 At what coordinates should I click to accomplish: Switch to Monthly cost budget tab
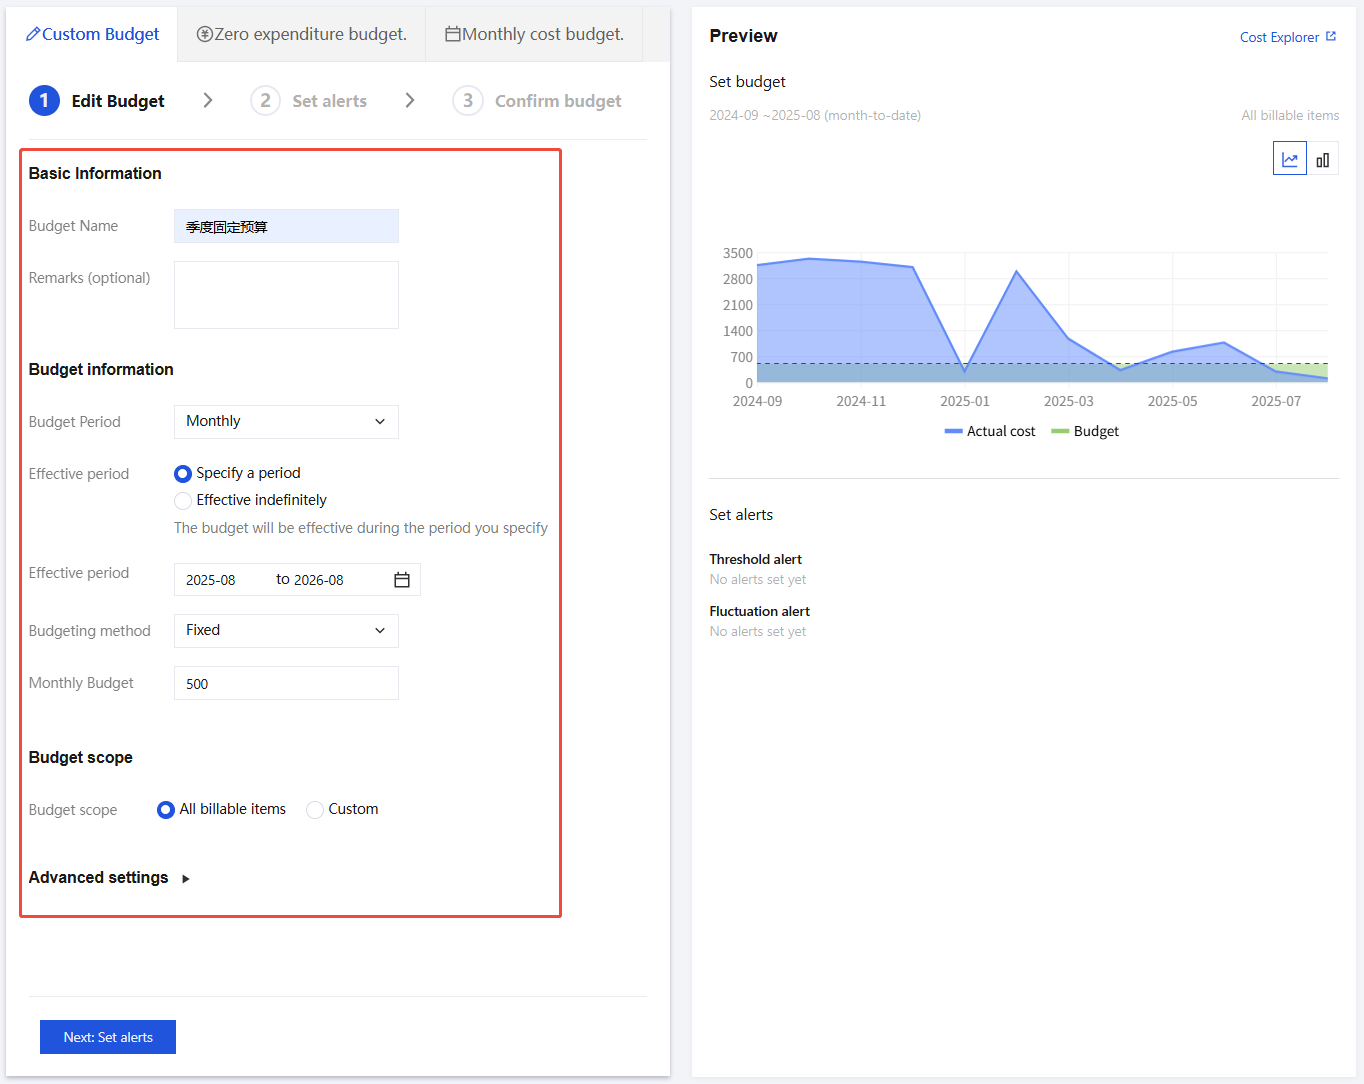point(534,35)
